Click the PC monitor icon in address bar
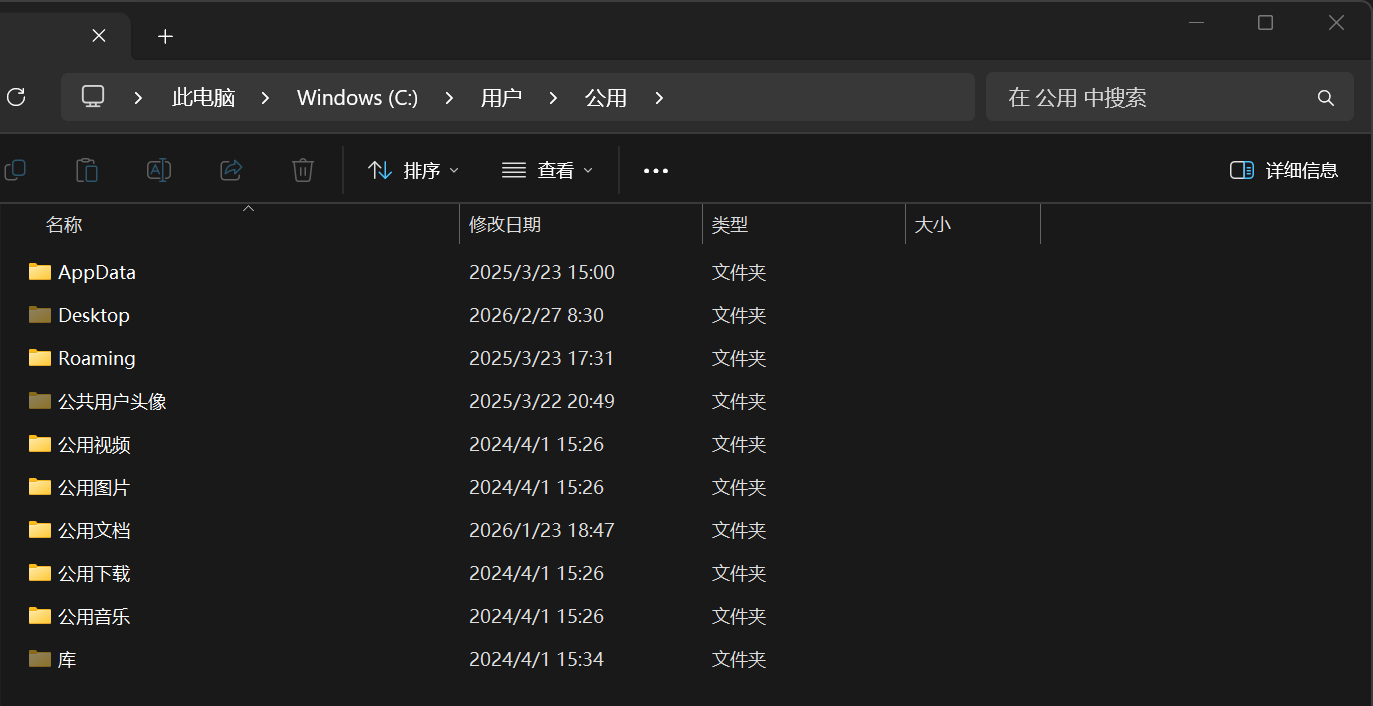 pos(93,97)
